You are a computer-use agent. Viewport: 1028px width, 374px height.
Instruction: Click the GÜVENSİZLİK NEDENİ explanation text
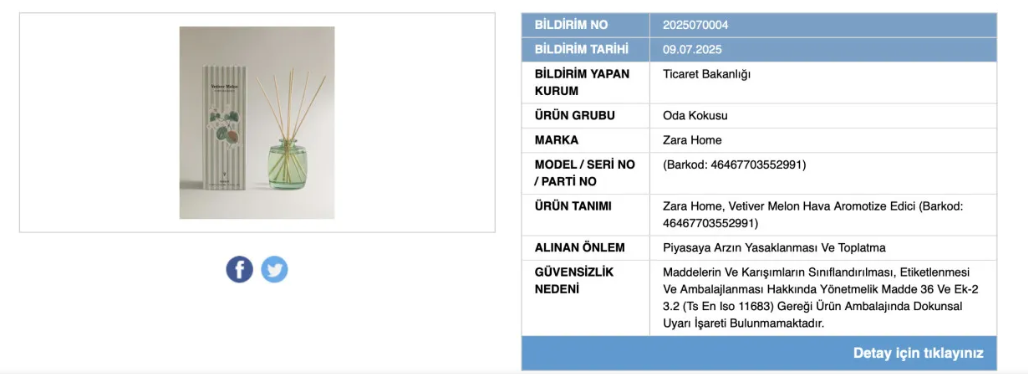coord(821,297)
